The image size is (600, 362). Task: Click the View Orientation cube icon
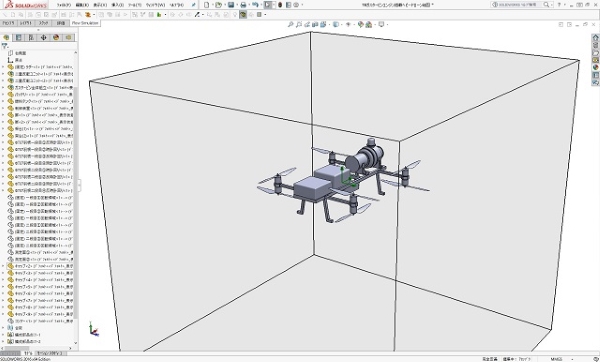coord(323,24)
